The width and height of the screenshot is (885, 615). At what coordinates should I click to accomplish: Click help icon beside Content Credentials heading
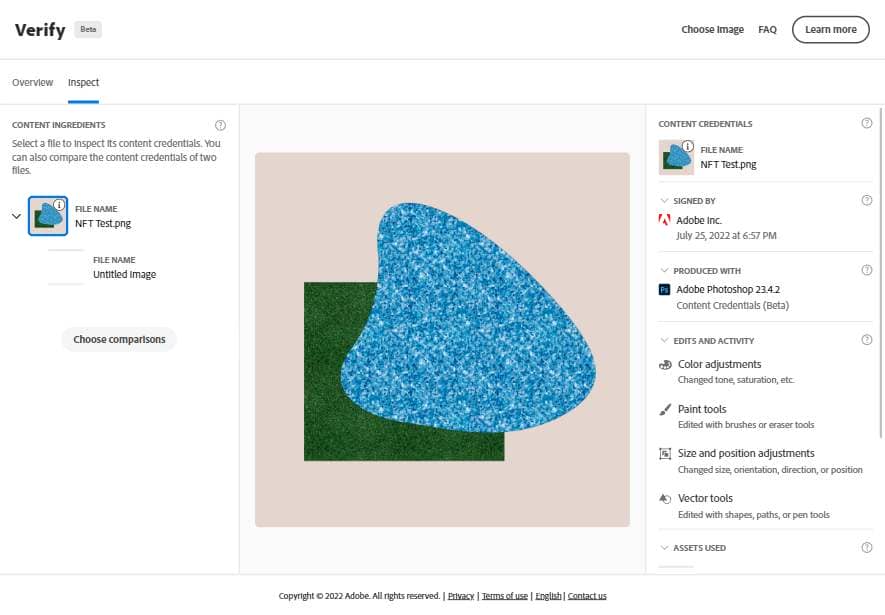pyautogui.click(x=866, y=123)
